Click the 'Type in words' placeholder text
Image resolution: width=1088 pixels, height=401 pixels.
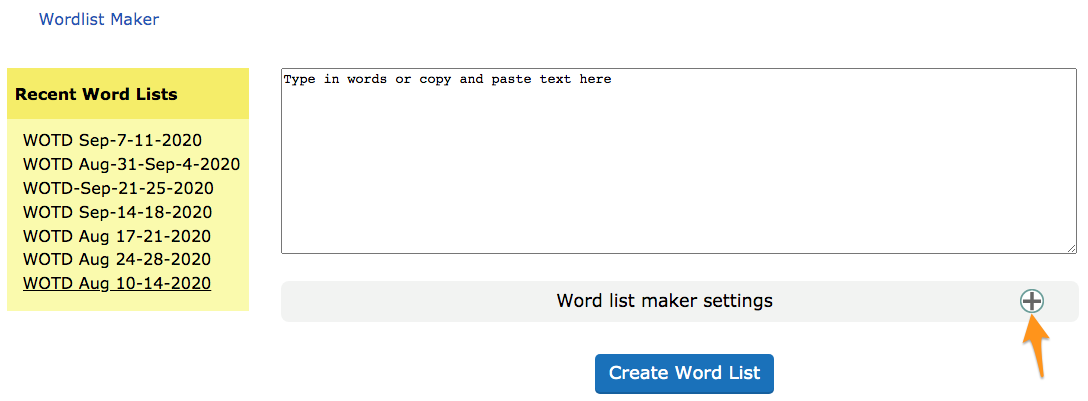pyautogui.click(x=447, y=79)
